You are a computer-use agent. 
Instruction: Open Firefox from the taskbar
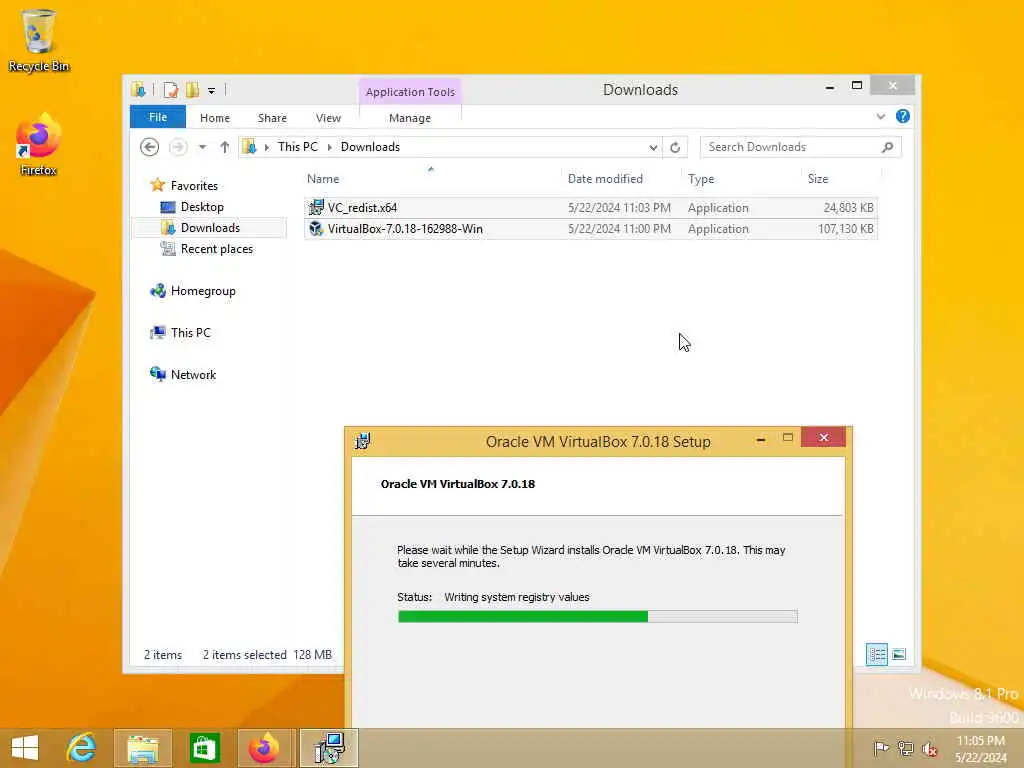(x=264, y=748)
